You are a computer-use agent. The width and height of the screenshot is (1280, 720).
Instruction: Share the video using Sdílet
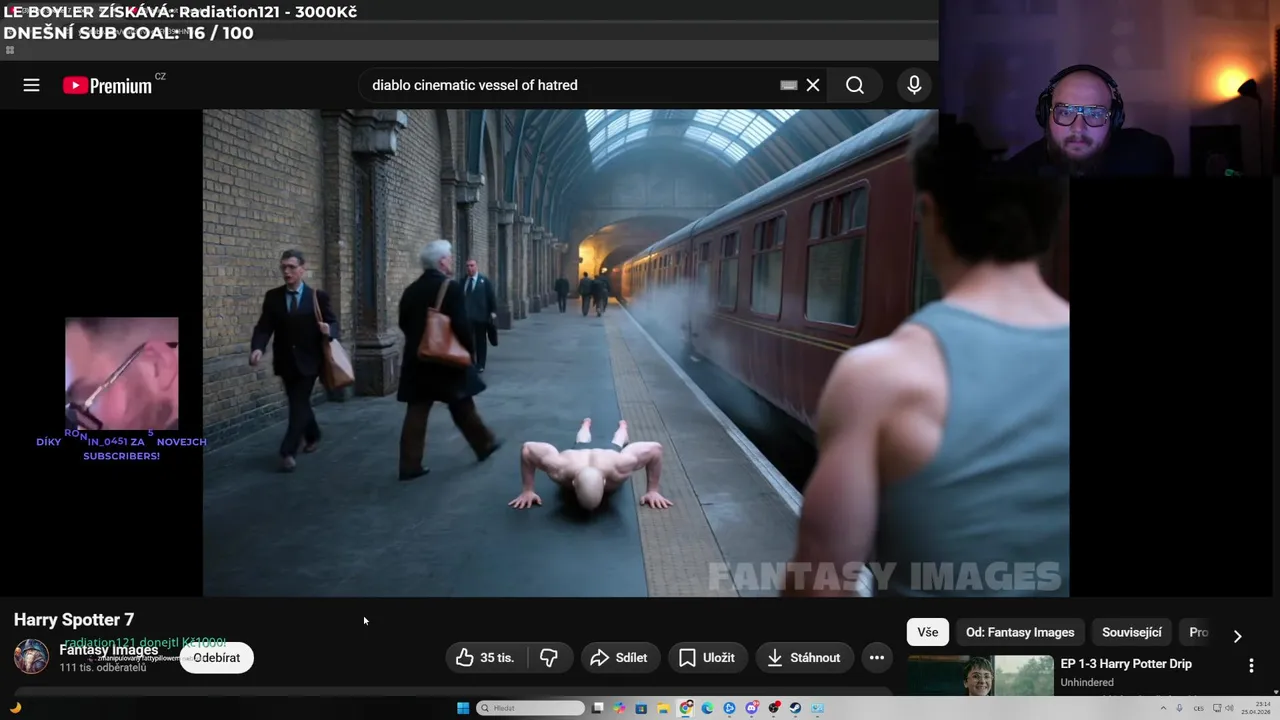tap(619, 657)
